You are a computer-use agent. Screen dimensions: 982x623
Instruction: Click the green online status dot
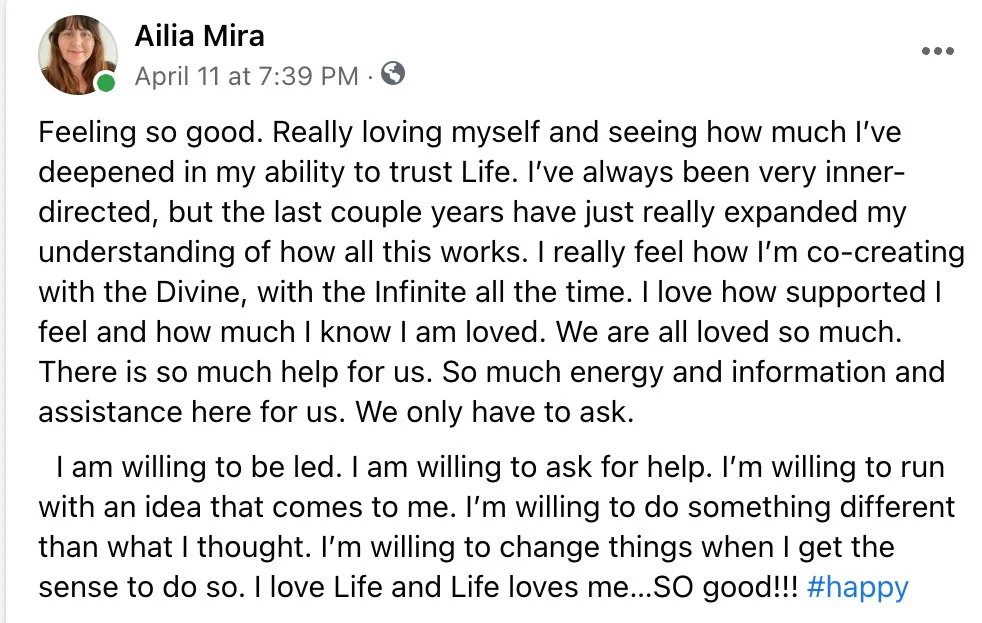(106, 82)
